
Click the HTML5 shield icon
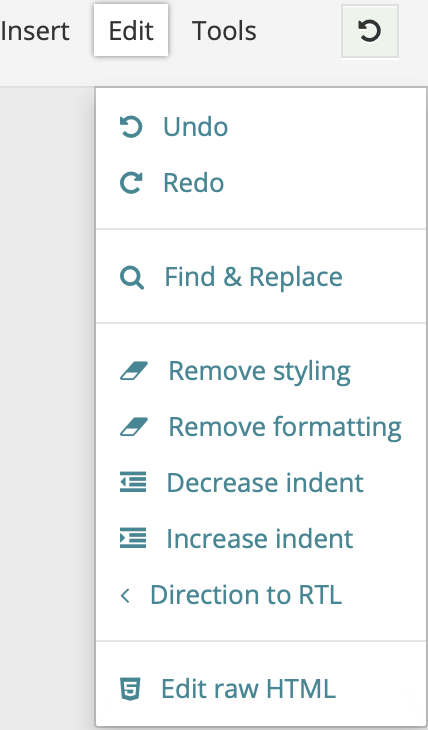(x=130, y=689)
